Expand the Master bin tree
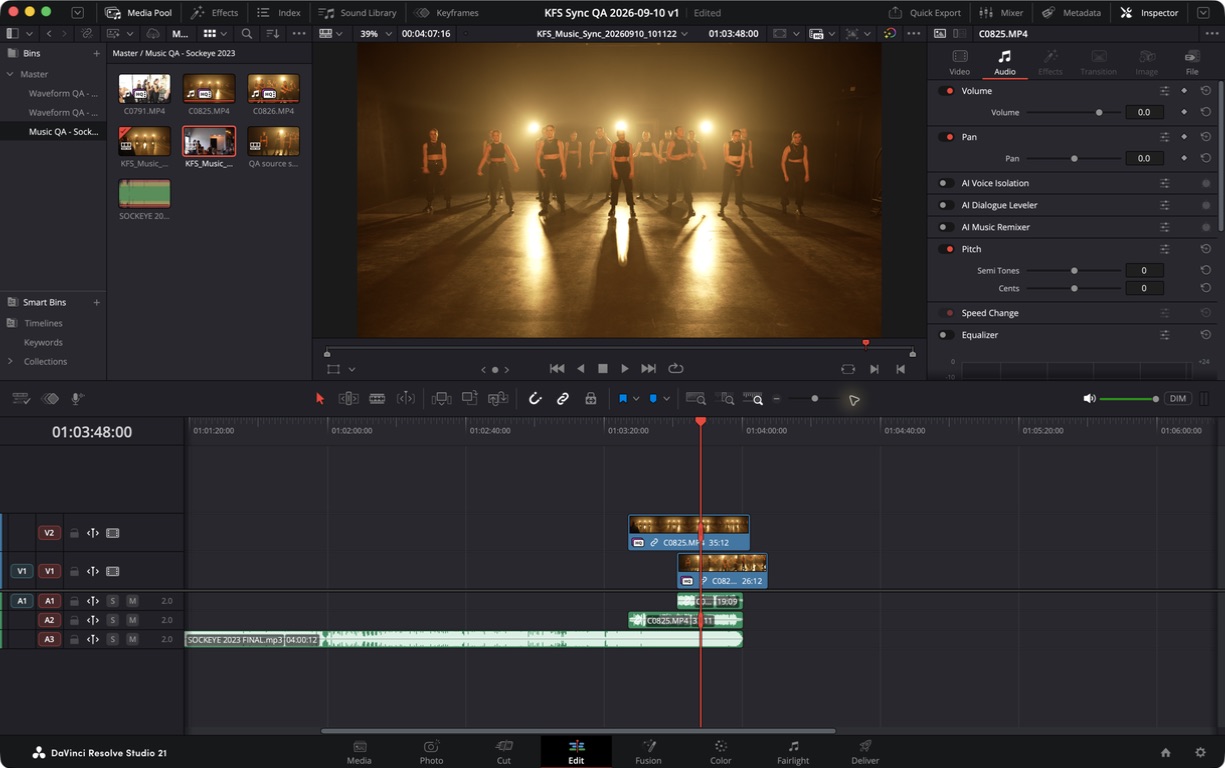This screenshot has height=768, width=1225. pos(10,74)
